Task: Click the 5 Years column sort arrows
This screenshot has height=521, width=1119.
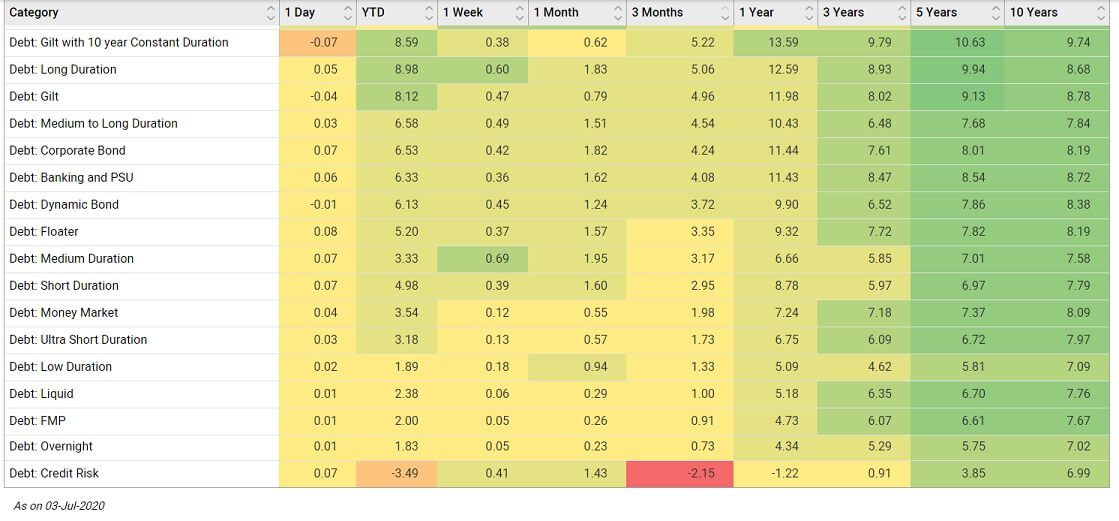Action: coord(996,13)
